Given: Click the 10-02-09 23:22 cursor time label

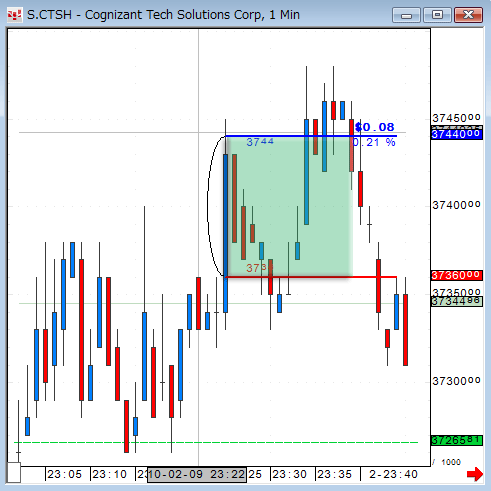Looking at the screenshot, I should [x=197, y=474].
